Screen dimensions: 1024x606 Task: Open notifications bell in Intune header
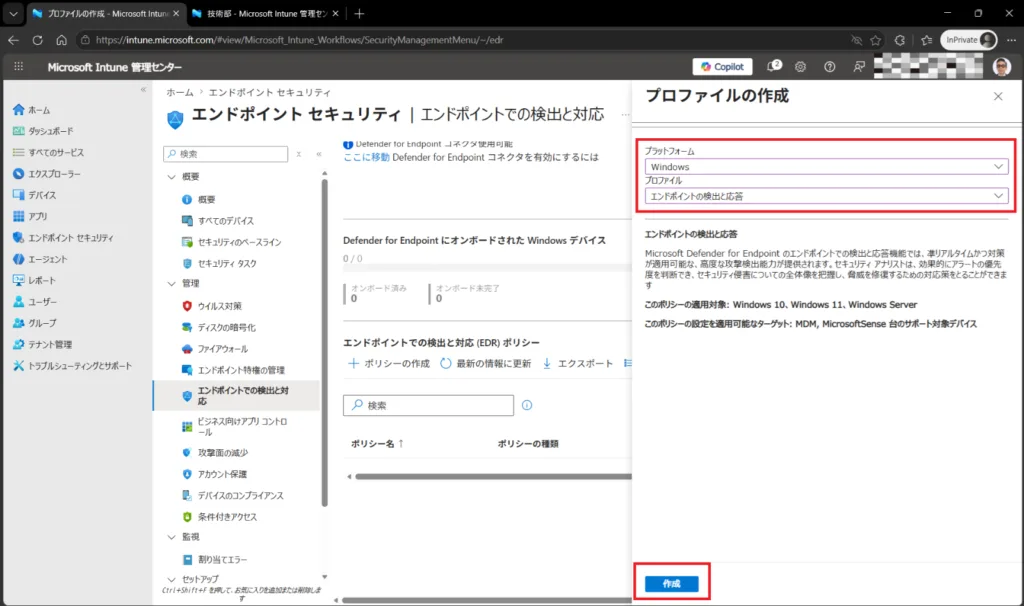click(x=773, y=66)
